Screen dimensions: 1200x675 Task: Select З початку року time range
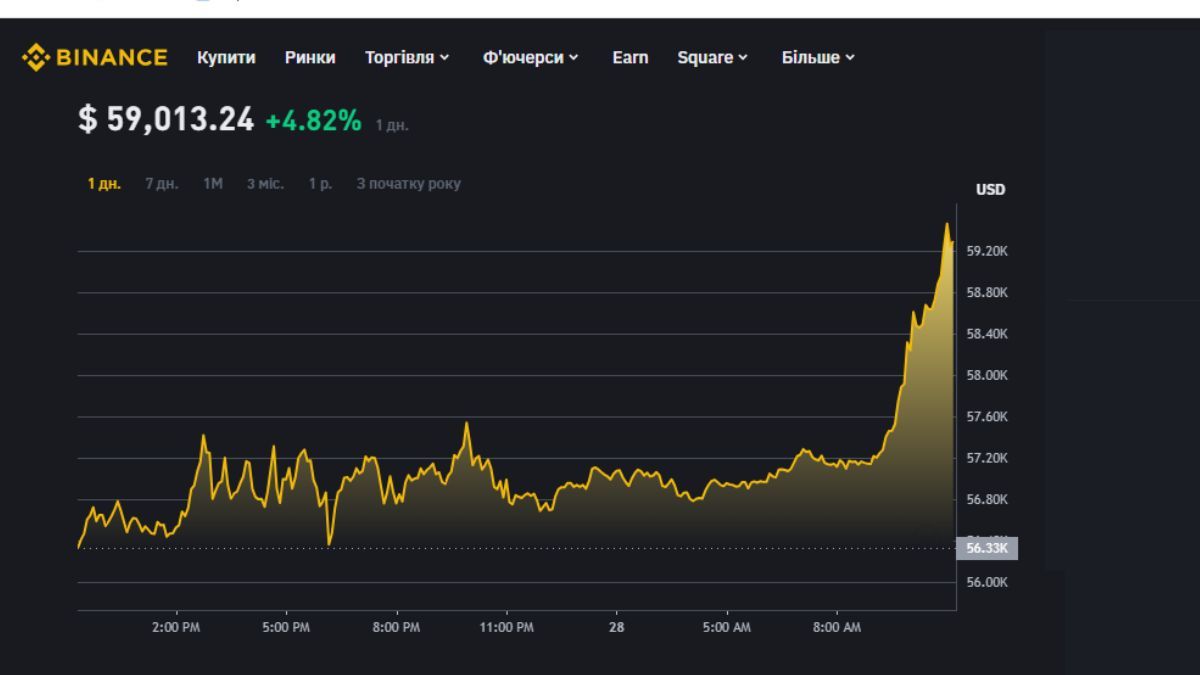(x=409, y=184)
